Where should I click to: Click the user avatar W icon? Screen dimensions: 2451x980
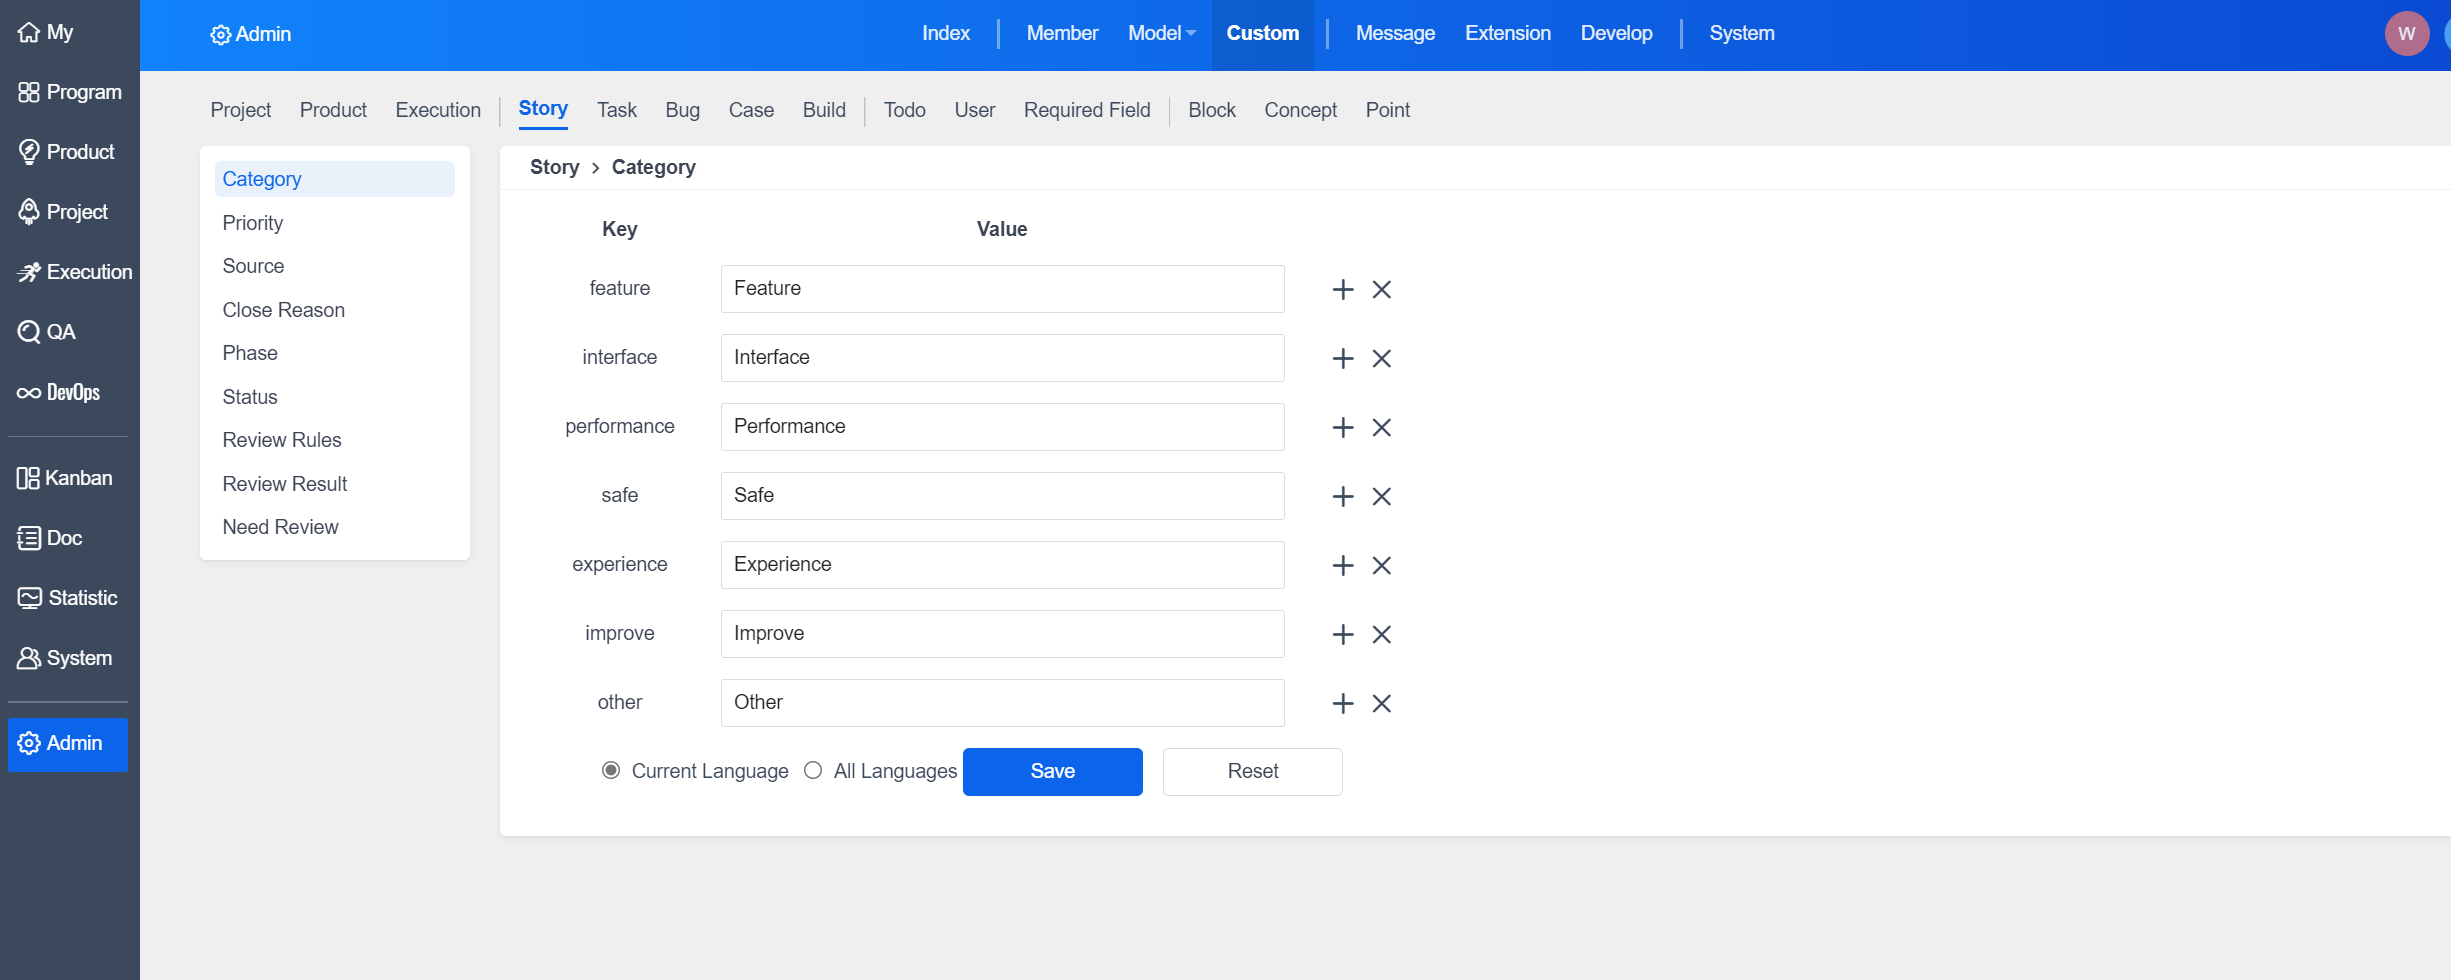coord(2406,34)
